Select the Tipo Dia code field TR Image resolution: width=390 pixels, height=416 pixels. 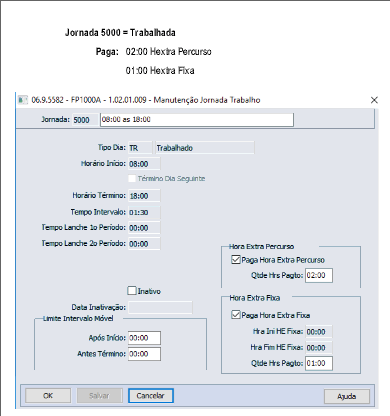[140, 148]
